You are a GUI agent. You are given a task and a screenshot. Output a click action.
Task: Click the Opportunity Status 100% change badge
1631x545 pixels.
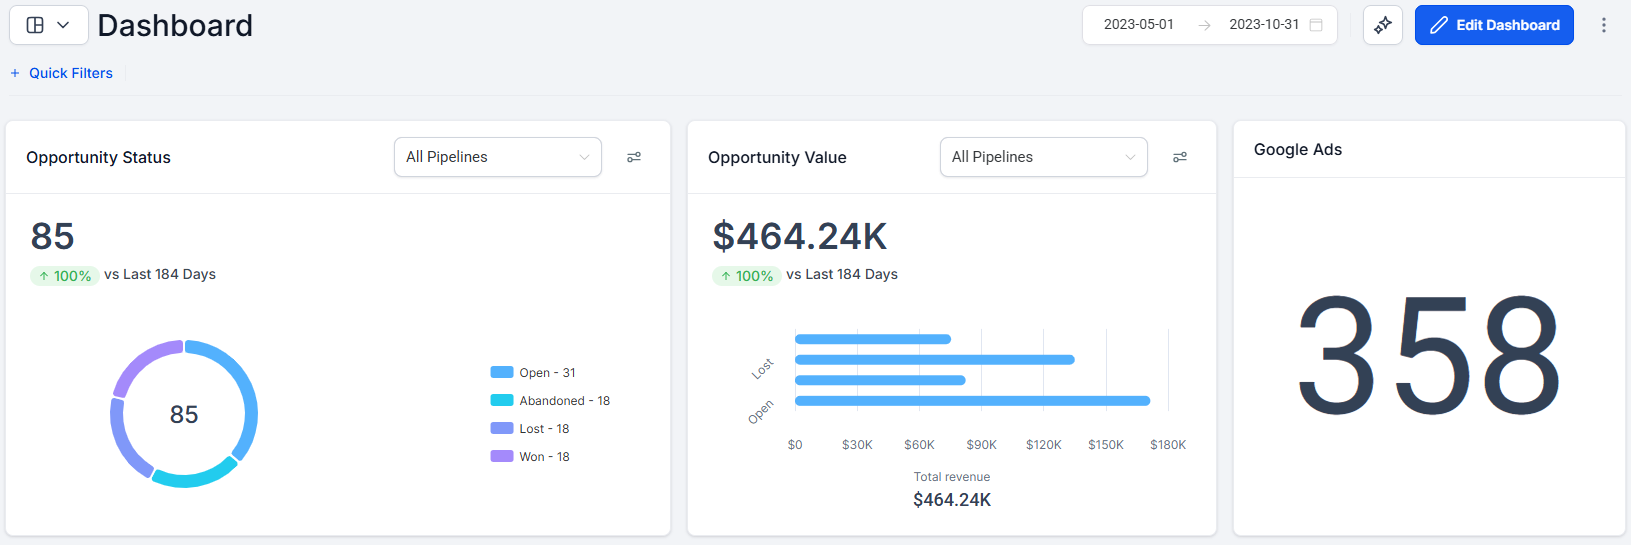(64, 276)
